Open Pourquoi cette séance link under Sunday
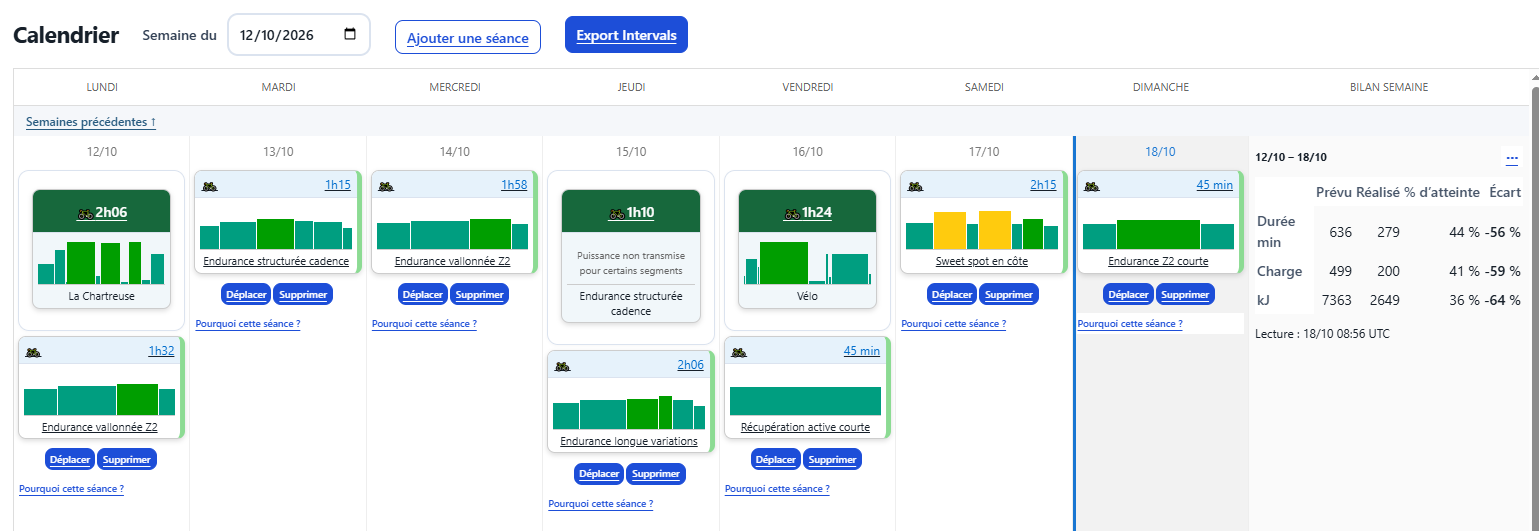Screen dimensions: 1539x531 pos(1130,324)
